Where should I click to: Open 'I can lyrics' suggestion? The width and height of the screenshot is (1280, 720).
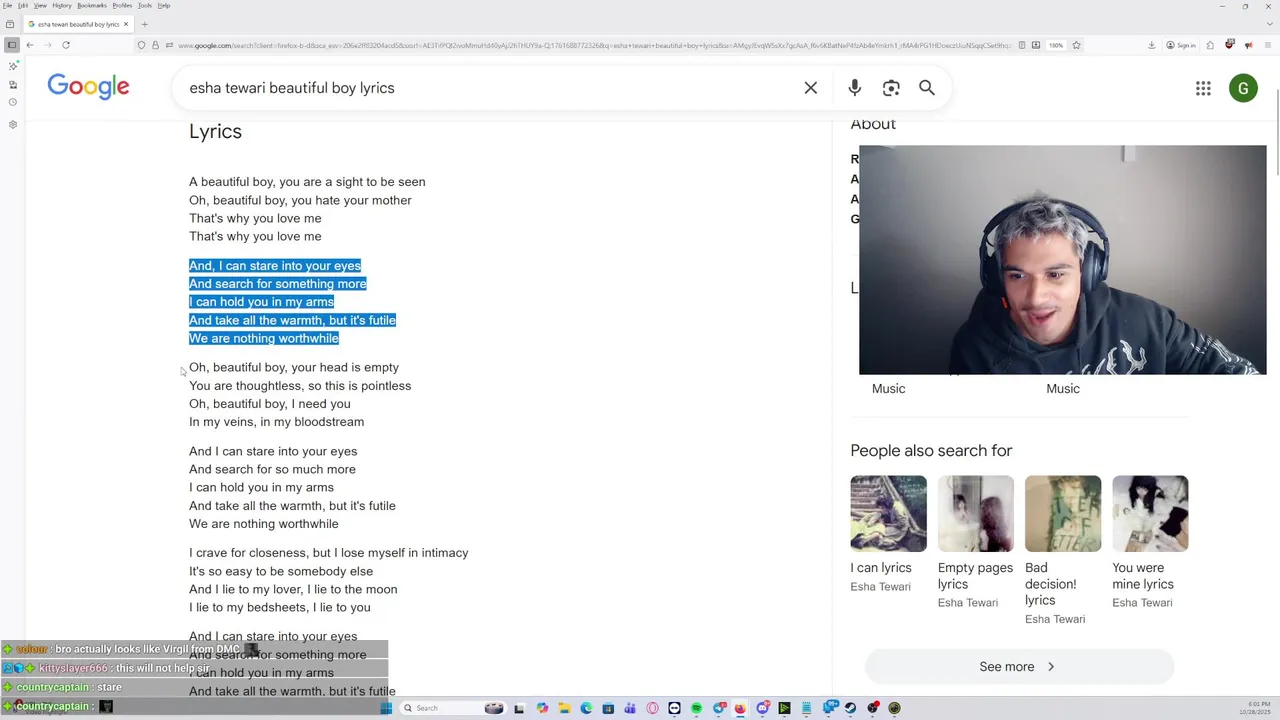pyautogui.click(x=881, y=568)
